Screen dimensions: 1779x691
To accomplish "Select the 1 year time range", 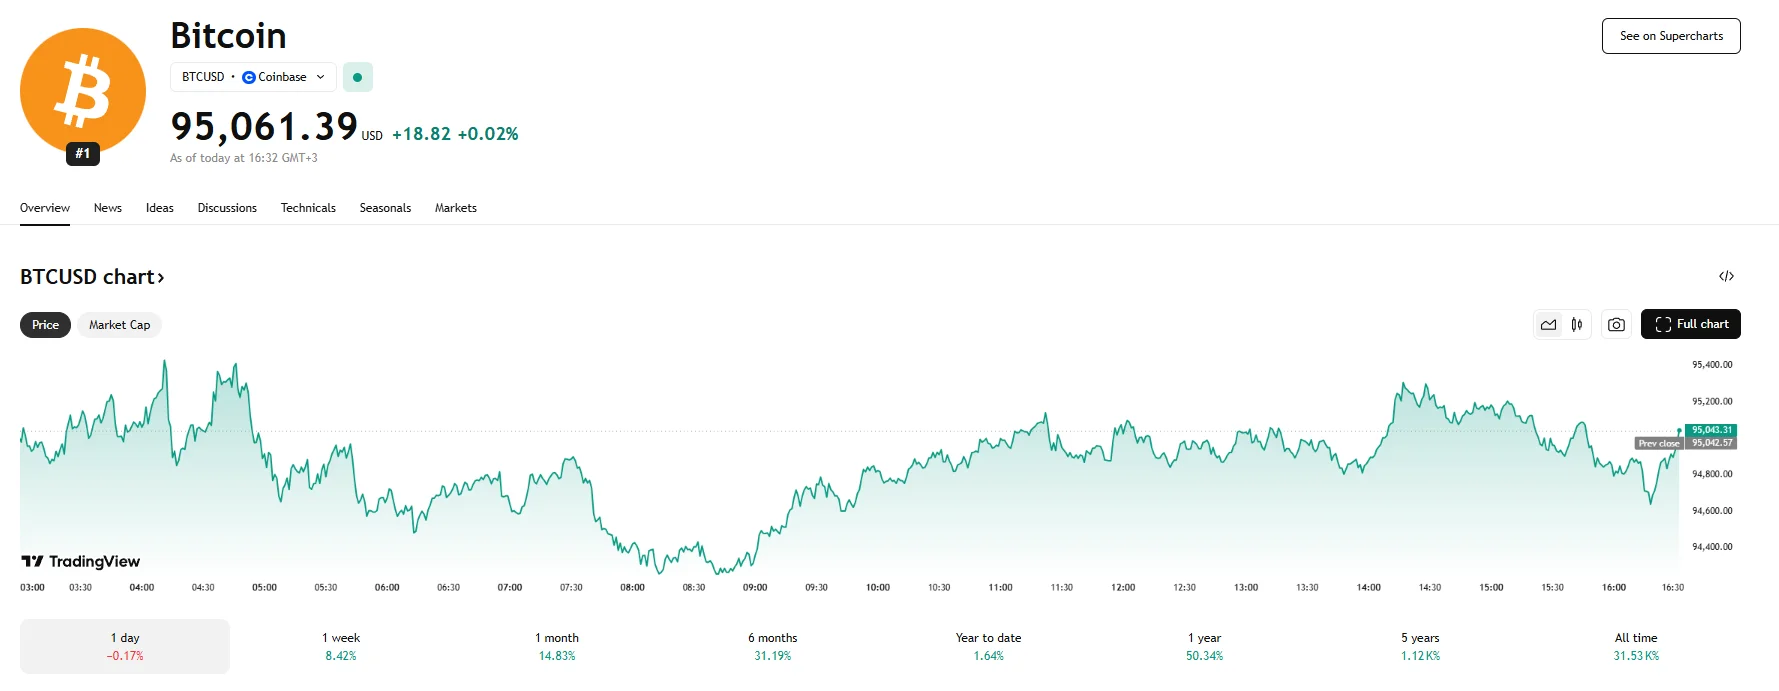I will (1204, 646).
